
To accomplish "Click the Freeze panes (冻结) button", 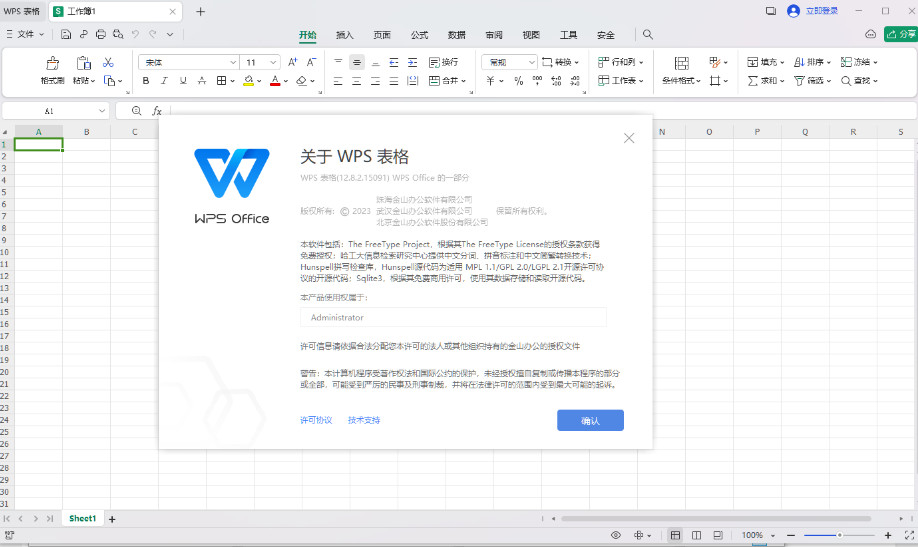I will [x=859, y=62].
